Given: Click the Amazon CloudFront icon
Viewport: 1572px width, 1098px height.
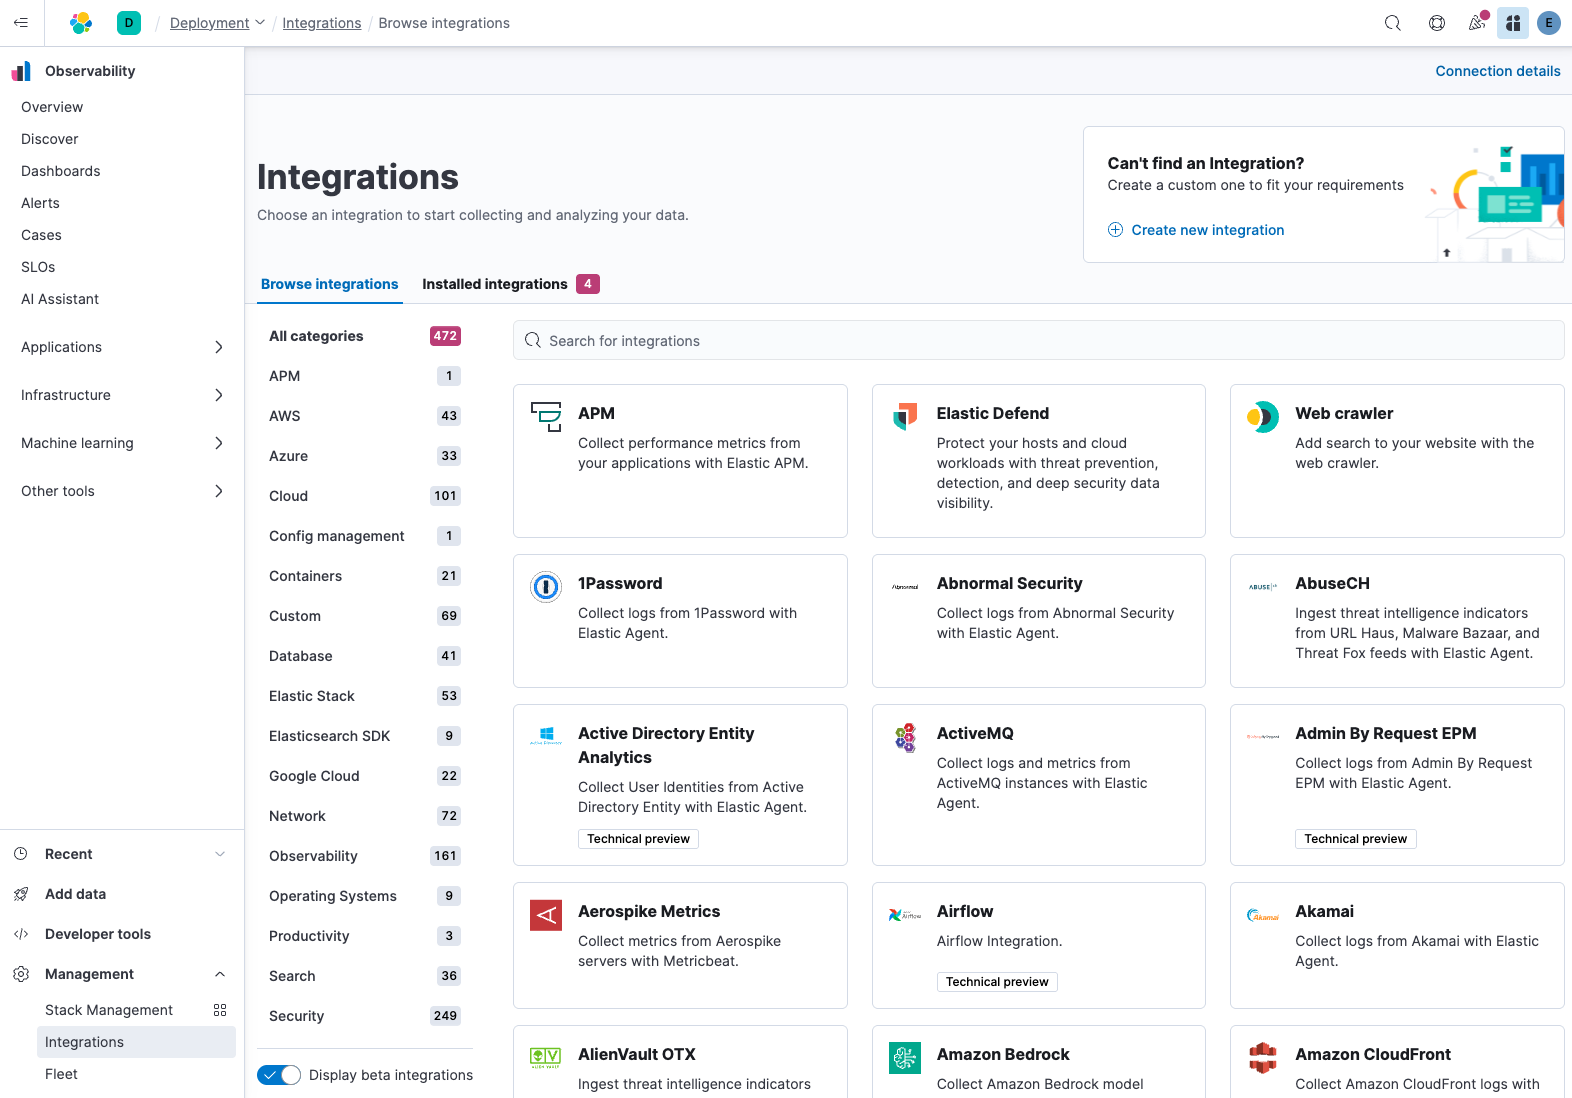Looking at the screenshot, I should [1263, 1058].
